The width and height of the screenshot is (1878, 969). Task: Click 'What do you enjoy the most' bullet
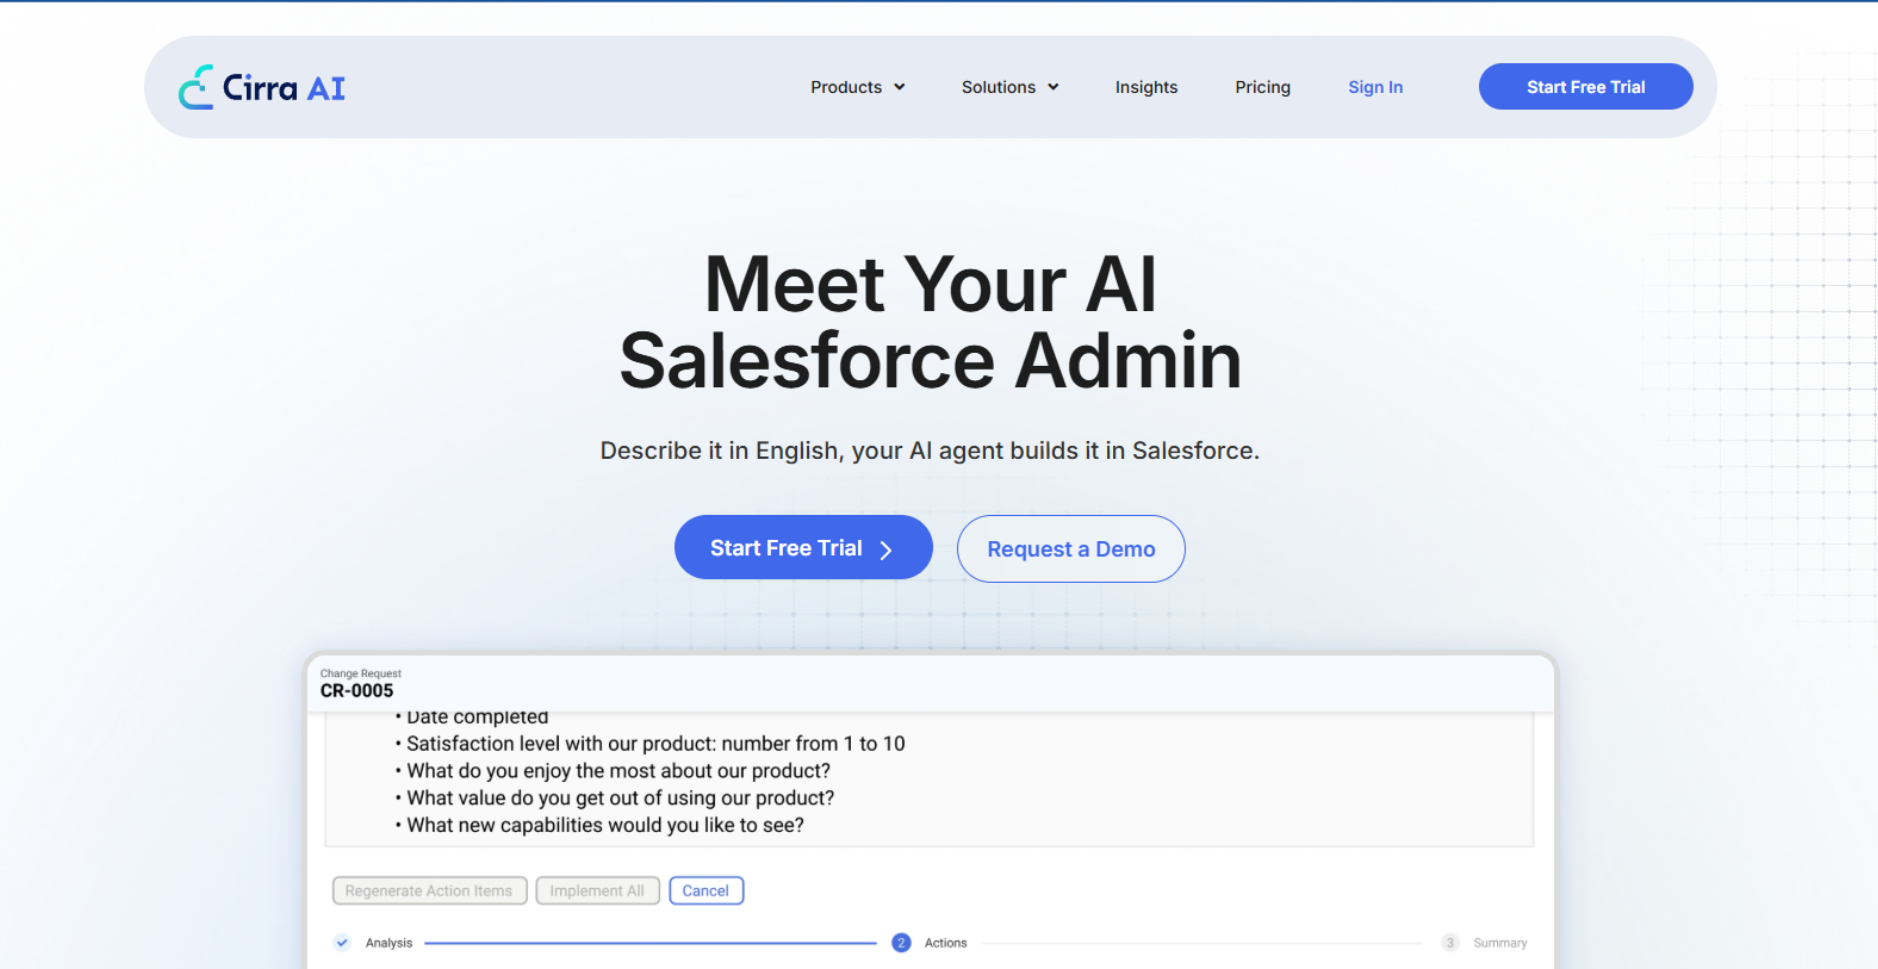click(x=613, y=771)
